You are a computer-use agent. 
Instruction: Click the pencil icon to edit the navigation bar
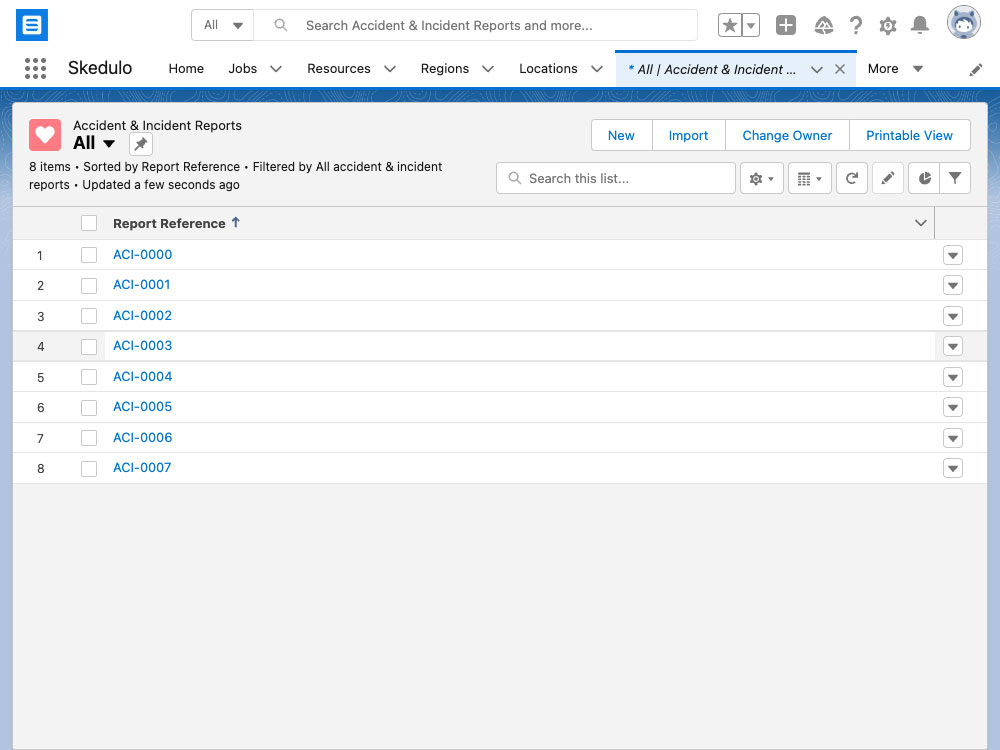click(976, 70)
